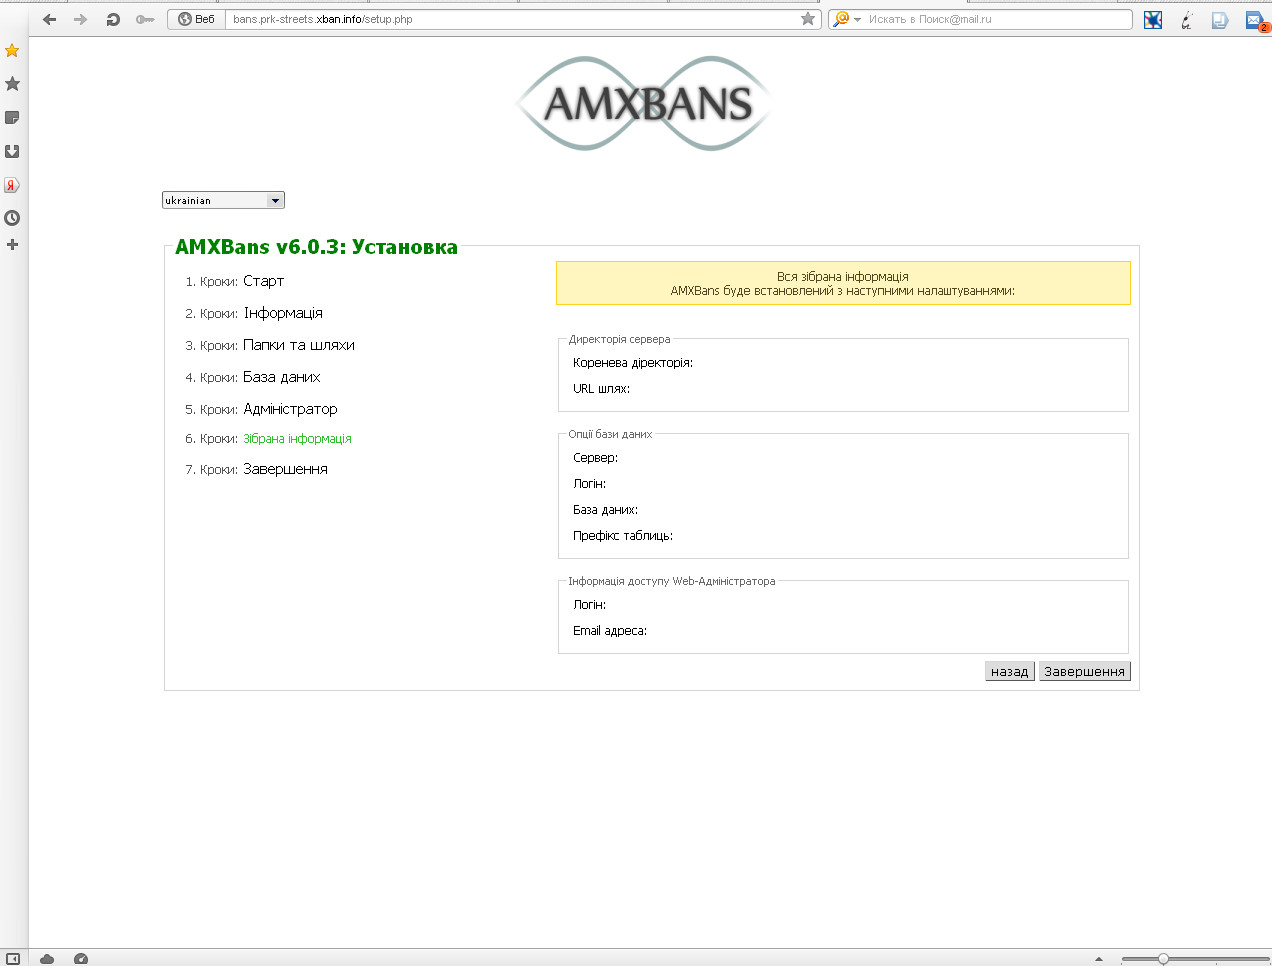Screen dimensions: 1272x966
Task: Open the zoom options arrow in status bar
Action: point(1099,959)
